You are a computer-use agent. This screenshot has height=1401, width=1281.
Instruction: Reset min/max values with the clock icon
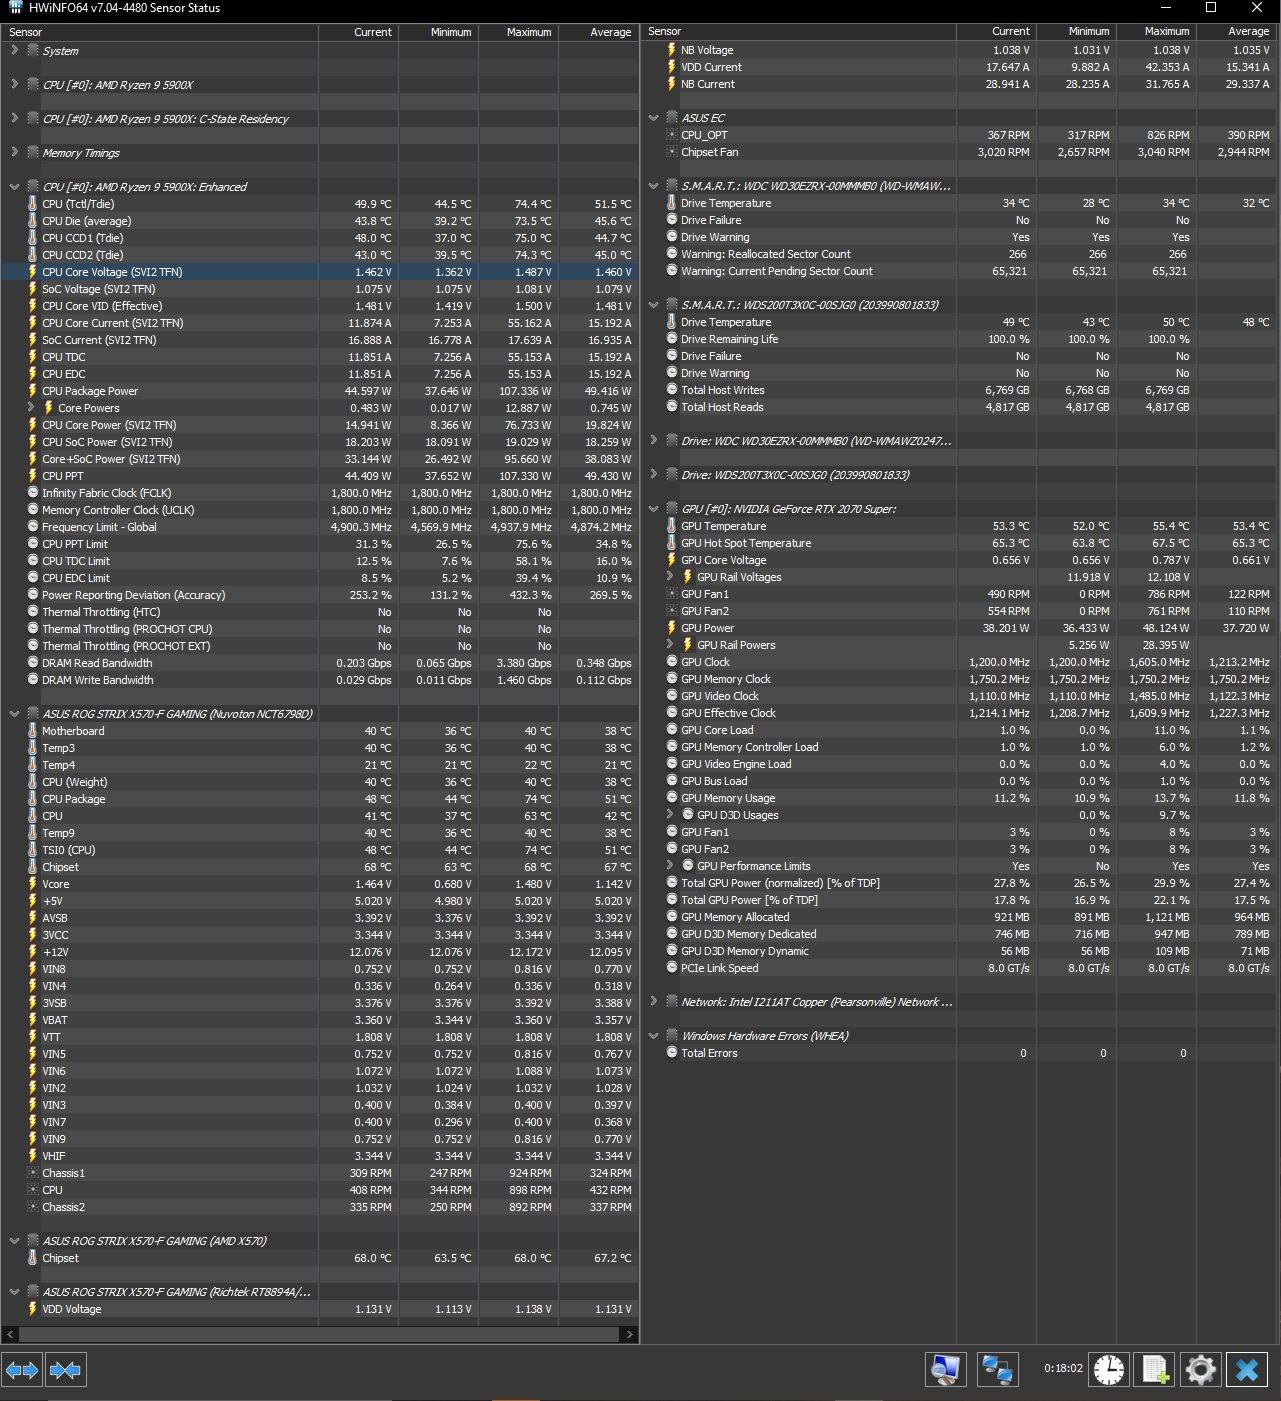pos(1108,1369)
